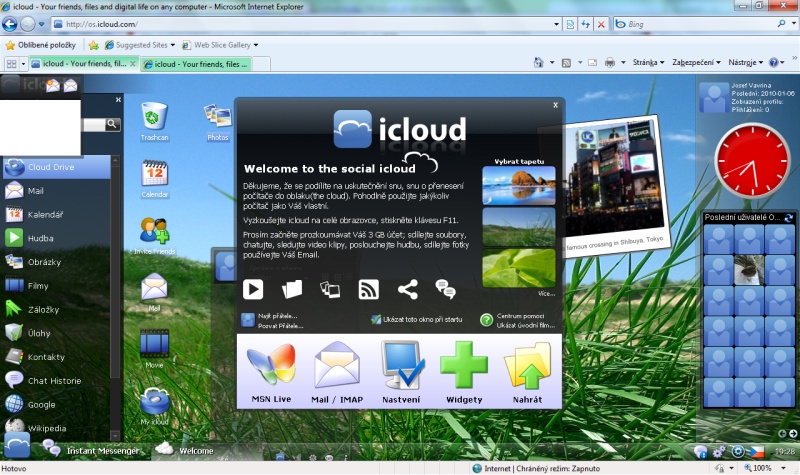Click the sidebar search magnifier button
The height and width of the screenshot is (475, 800).
click(112, 124)
